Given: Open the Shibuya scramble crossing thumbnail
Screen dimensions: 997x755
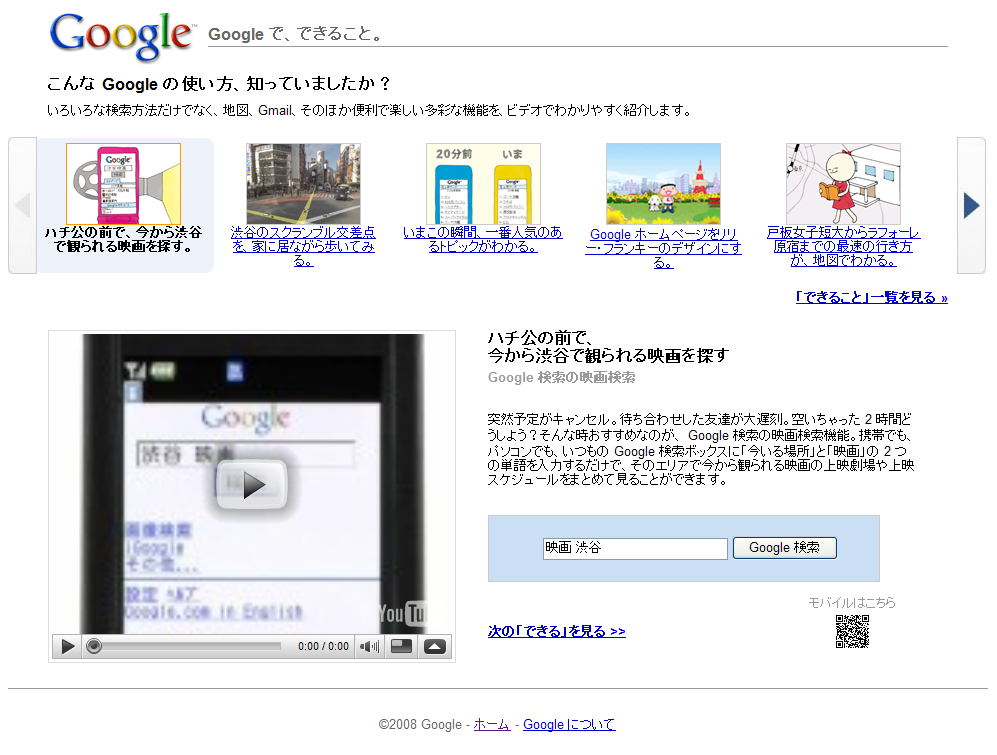Looking at the screenshot, I should pos(303,183).
